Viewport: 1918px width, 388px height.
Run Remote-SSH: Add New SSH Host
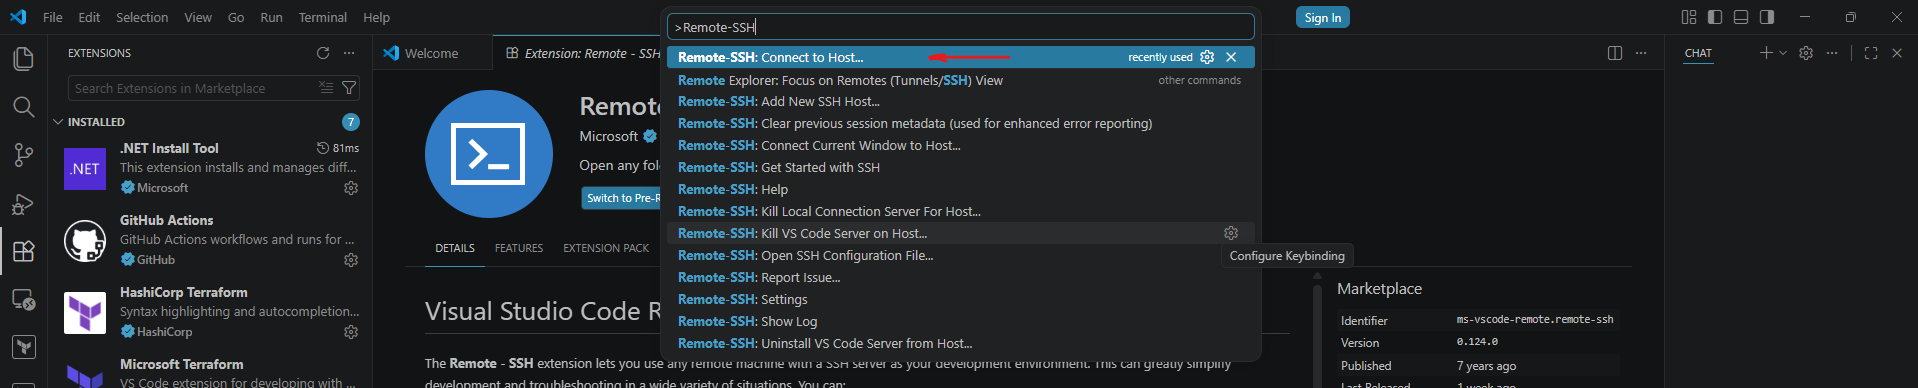pos(960,101)
